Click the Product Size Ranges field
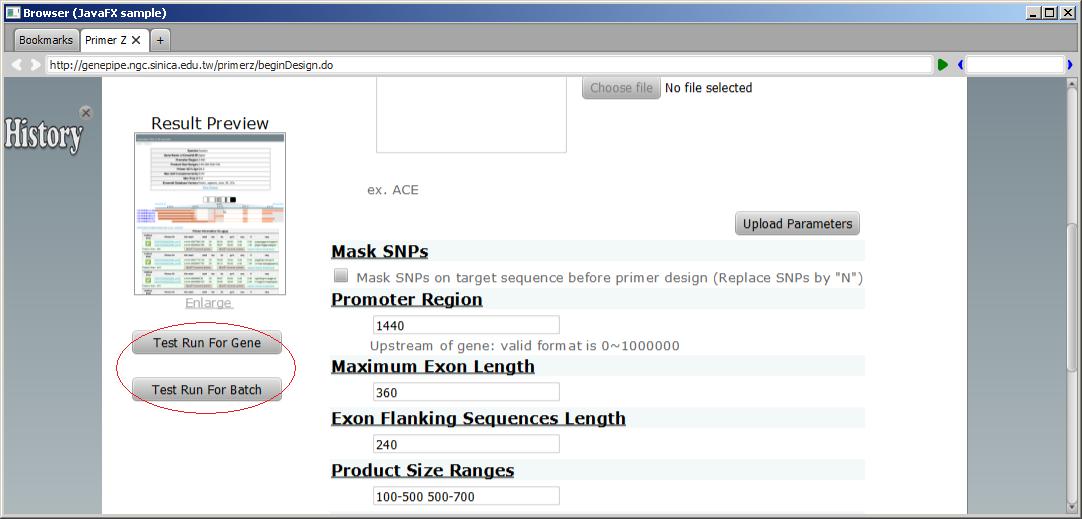Image resolution: width=1082 pixels, height=519 pixels. (465, 497)
